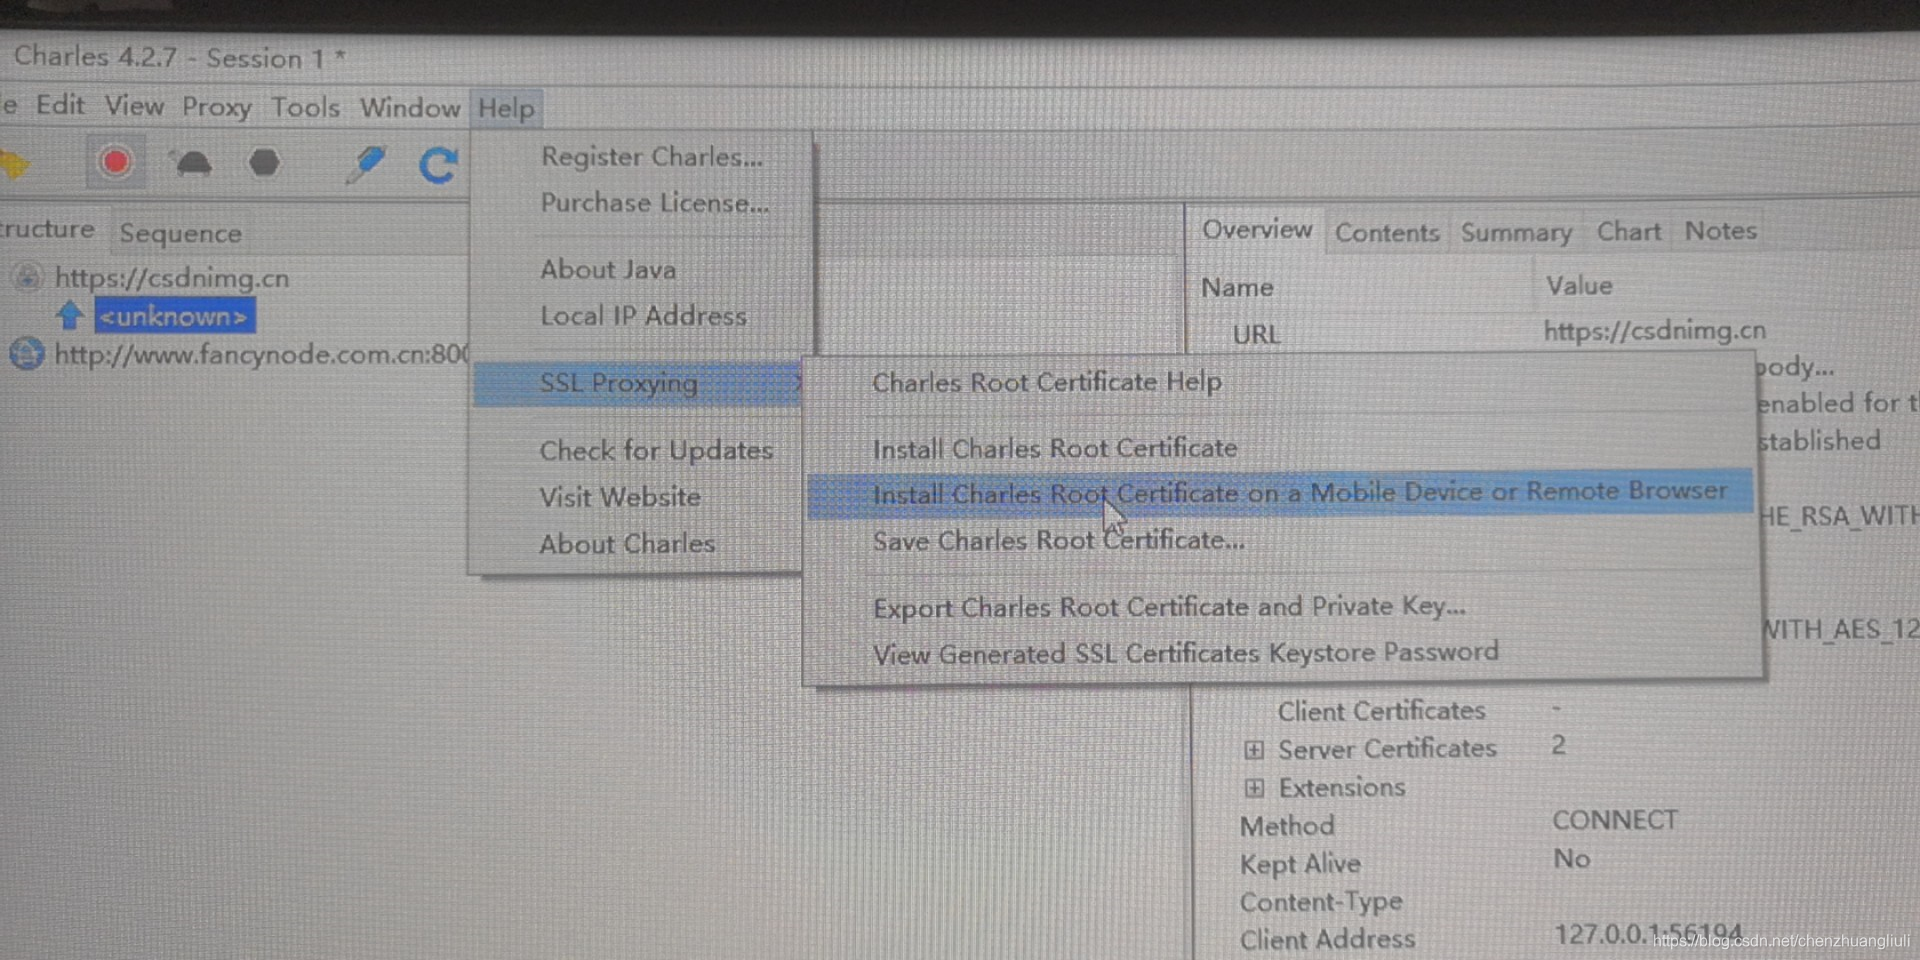Click the red Record button in toolbar

point(115,162)
